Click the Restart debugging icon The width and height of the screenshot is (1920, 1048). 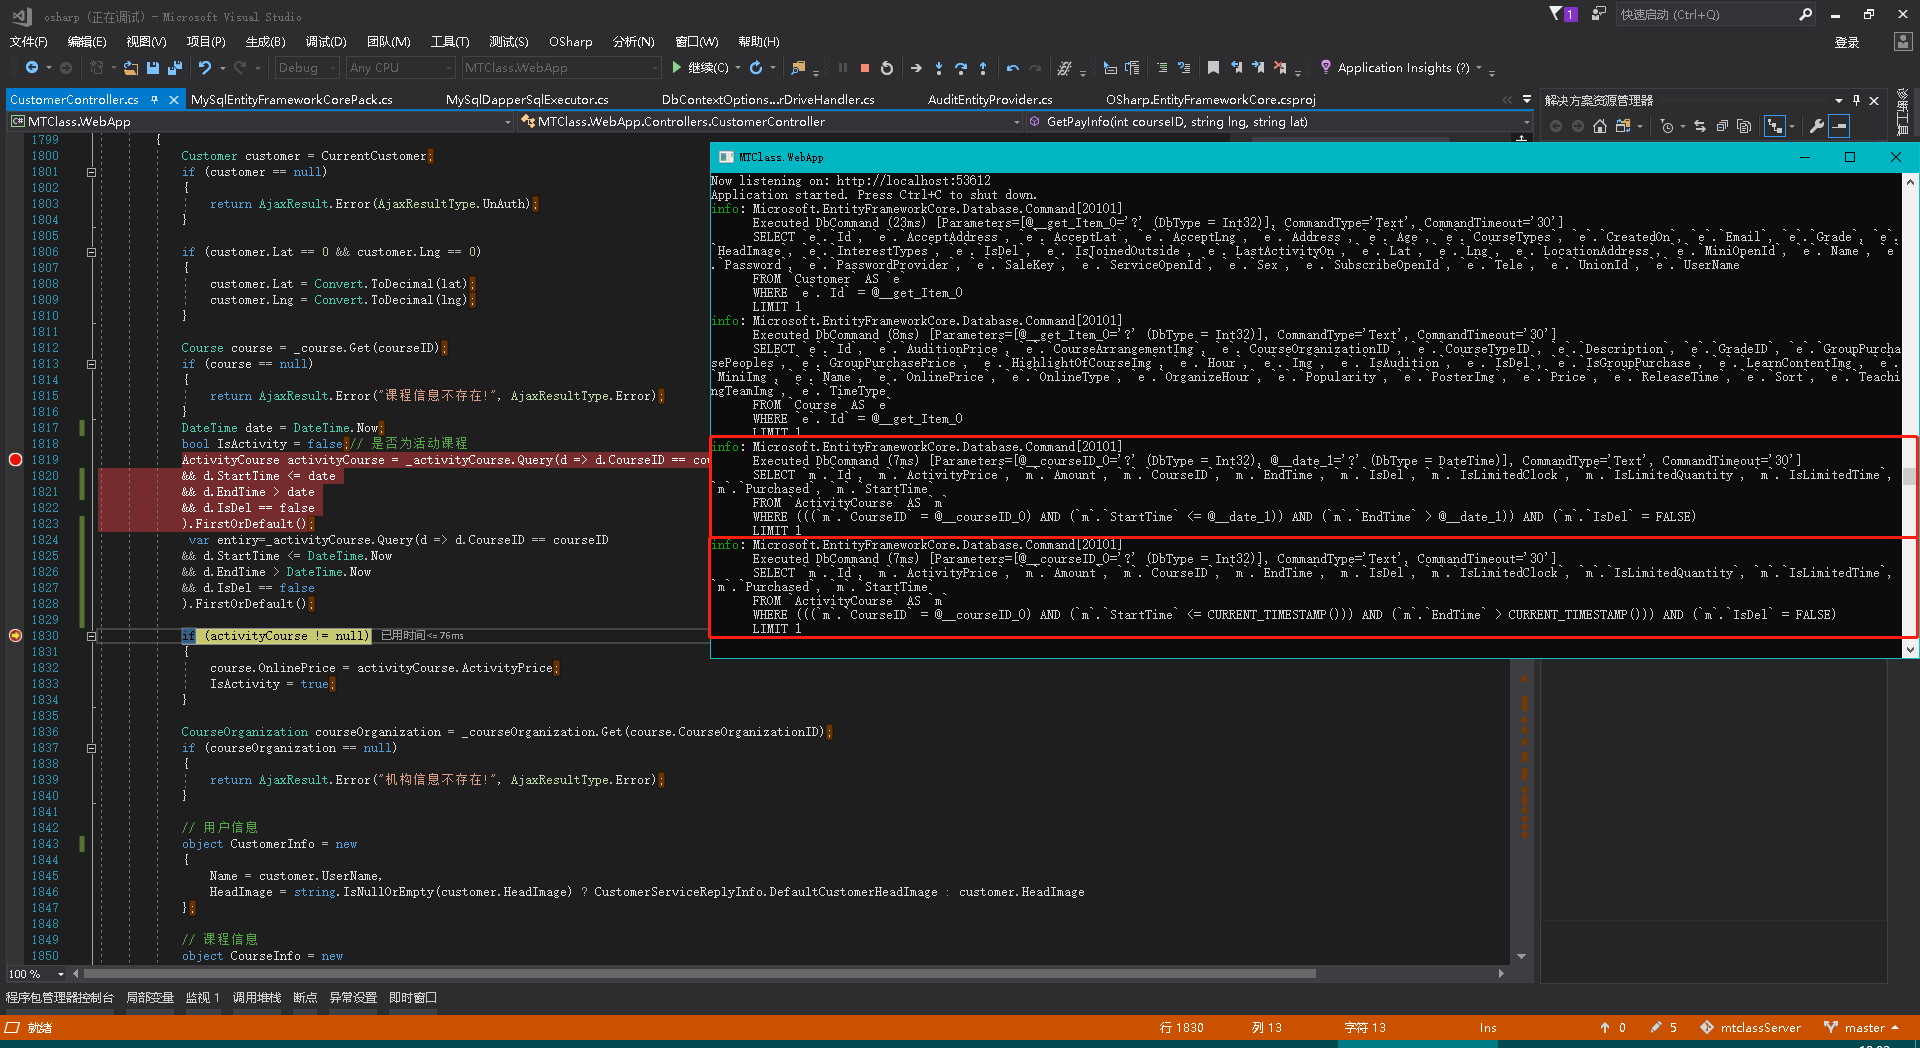tap(887, 67)
